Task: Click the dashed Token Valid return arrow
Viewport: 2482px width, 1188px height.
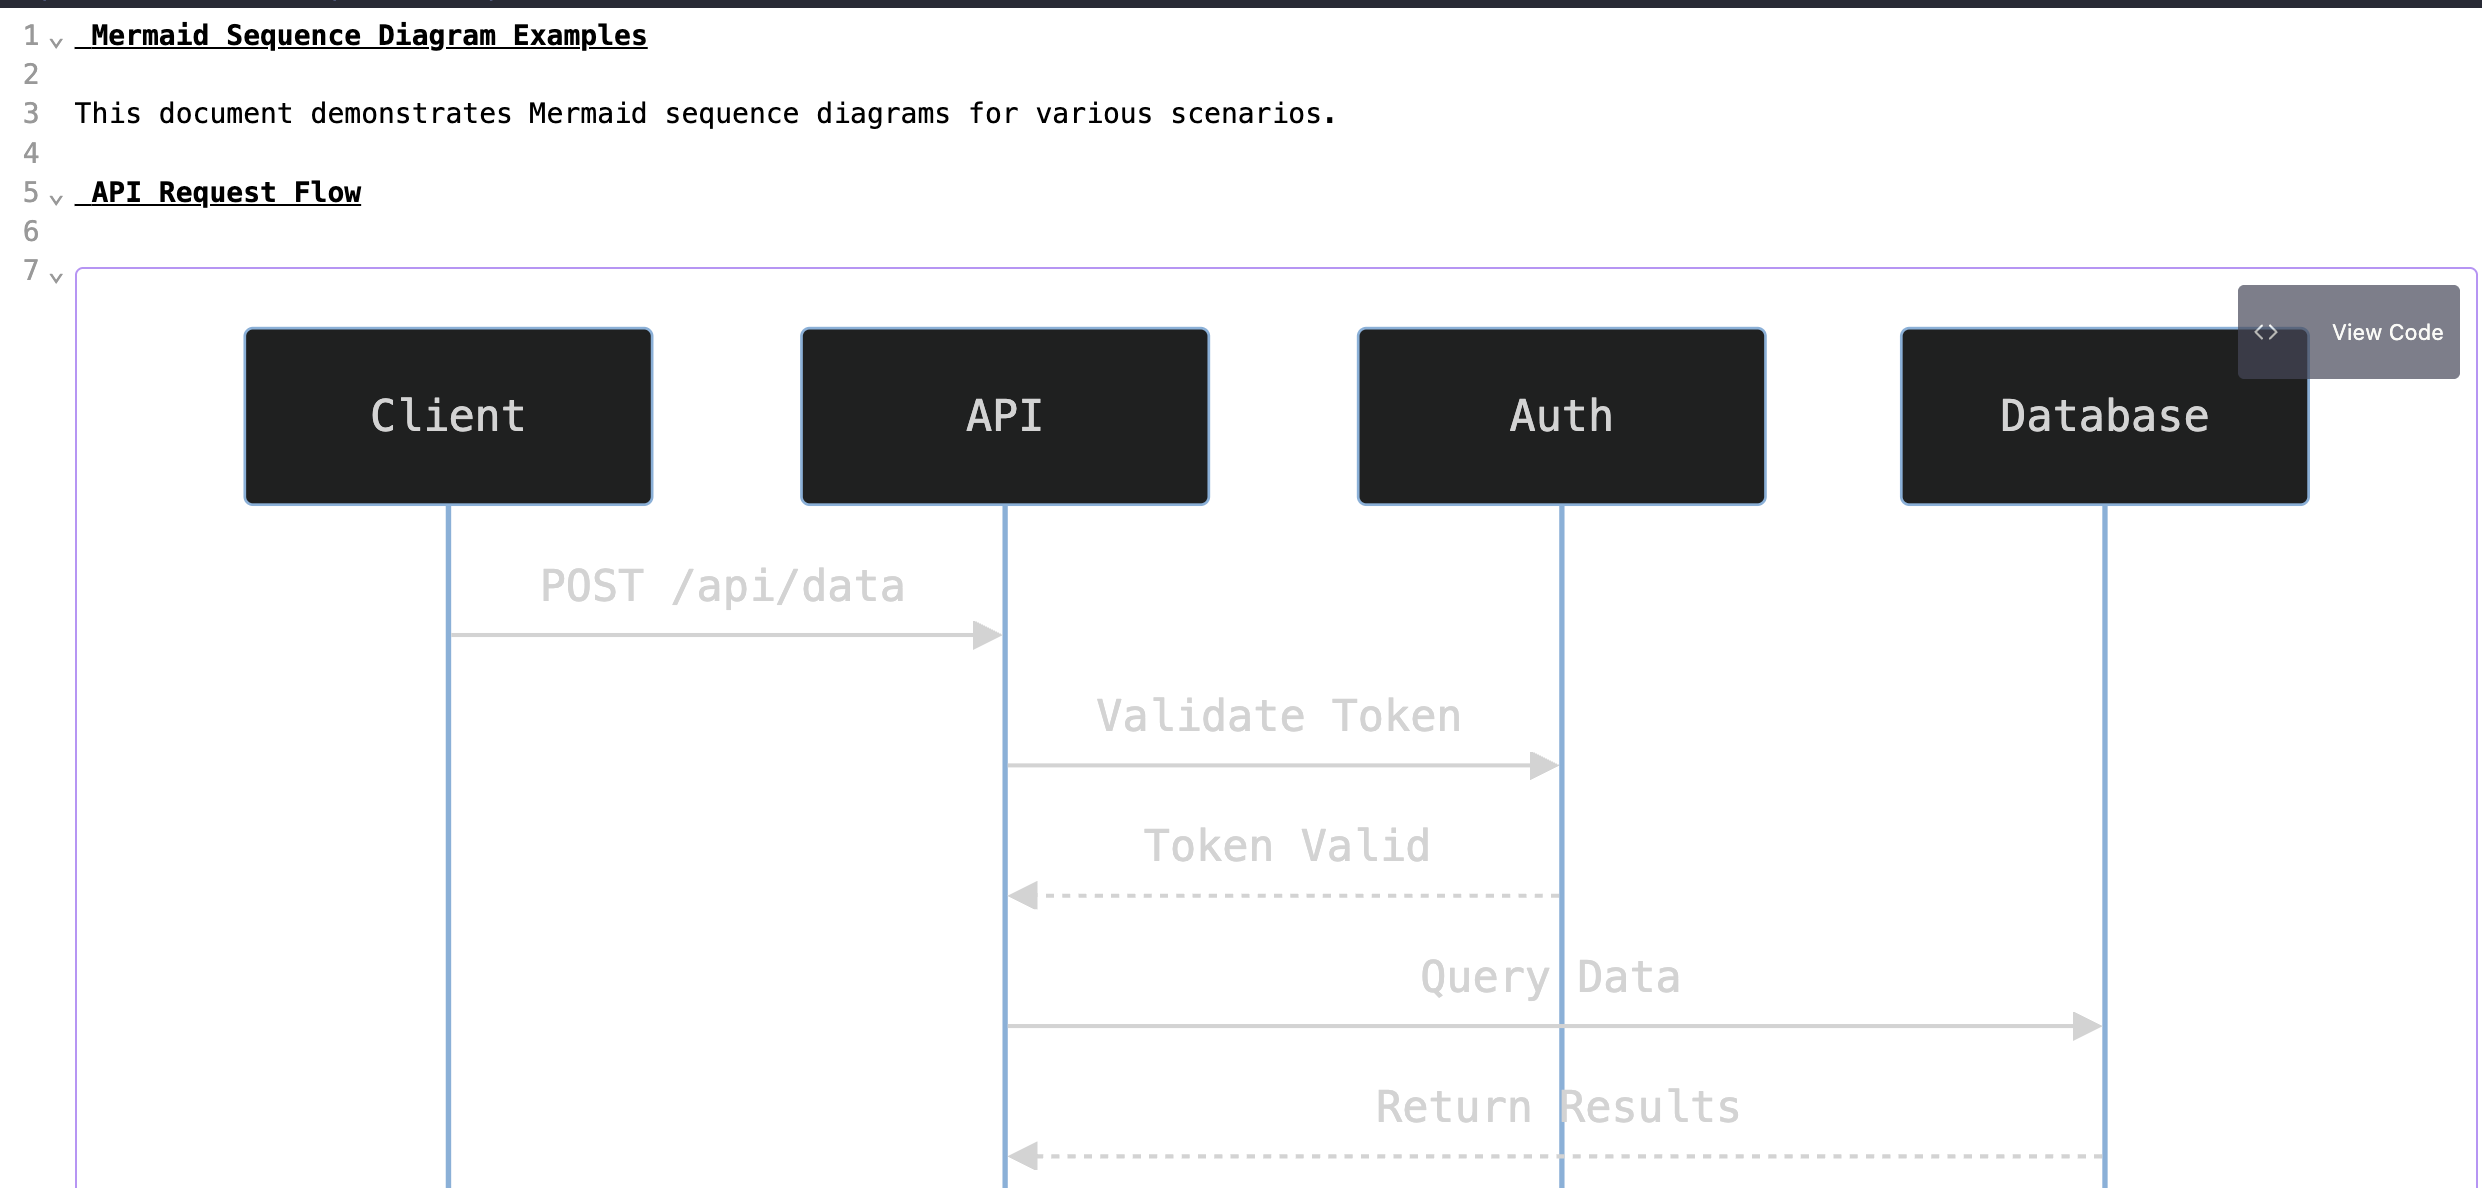Action: [1280, 895]
